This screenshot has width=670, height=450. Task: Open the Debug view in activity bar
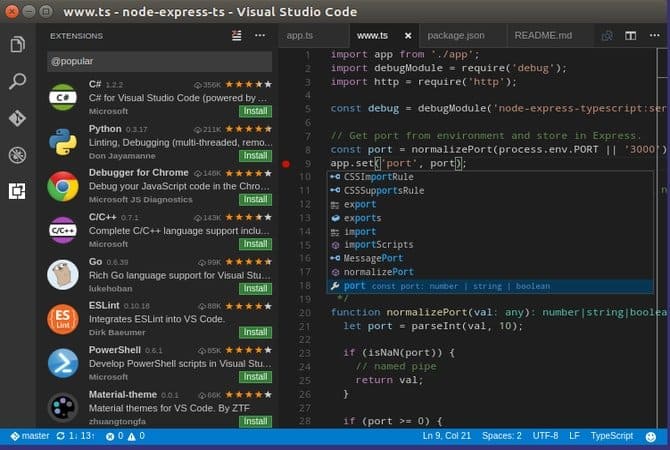pyautogui.click(x=18, y=155)
